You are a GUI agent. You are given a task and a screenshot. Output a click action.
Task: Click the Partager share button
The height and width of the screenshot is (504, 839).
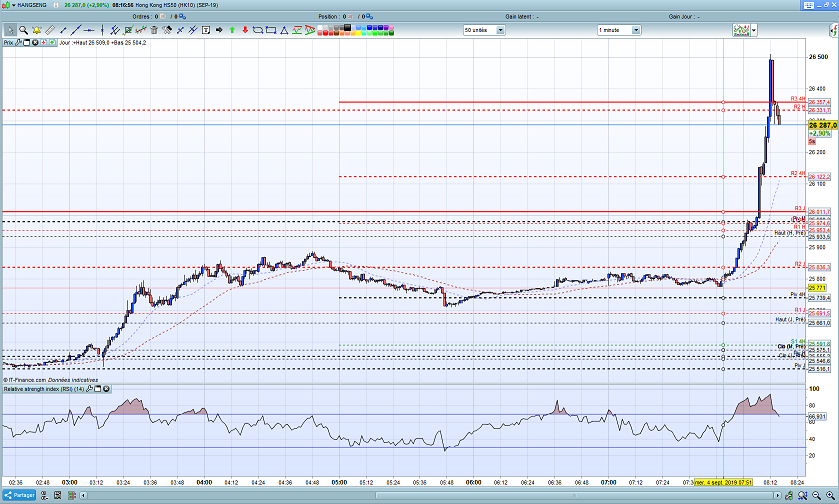click(19, 495)
